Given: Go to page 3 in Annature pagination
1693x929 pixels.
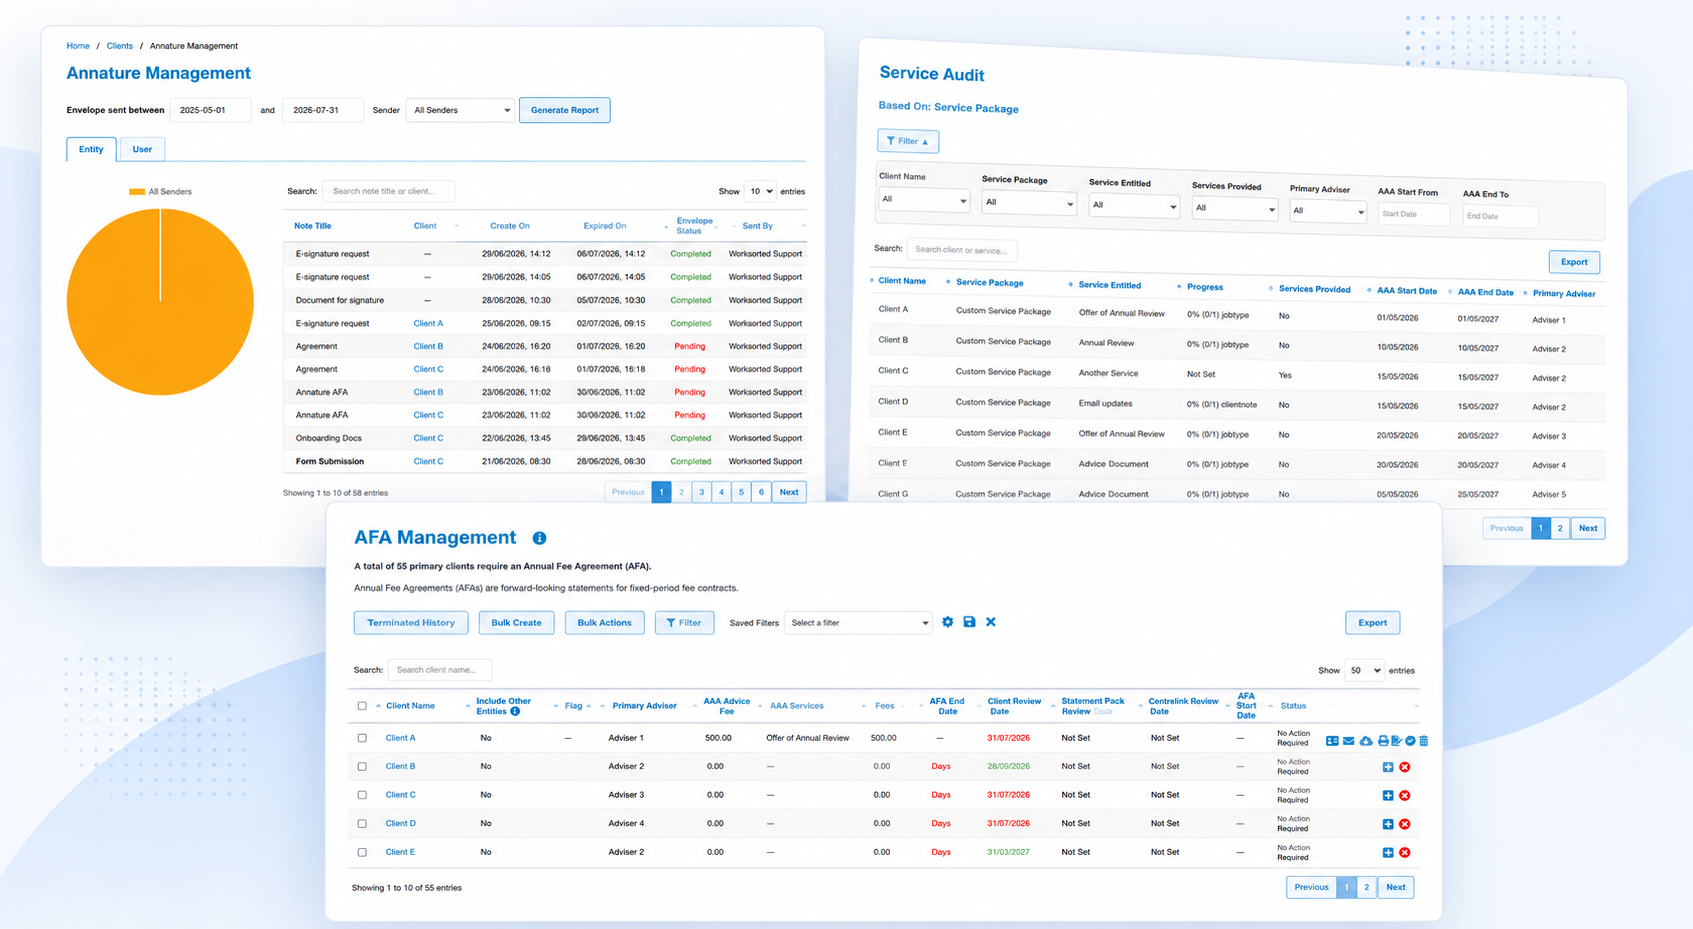Looking at the screenshot, I should point(701,492).
